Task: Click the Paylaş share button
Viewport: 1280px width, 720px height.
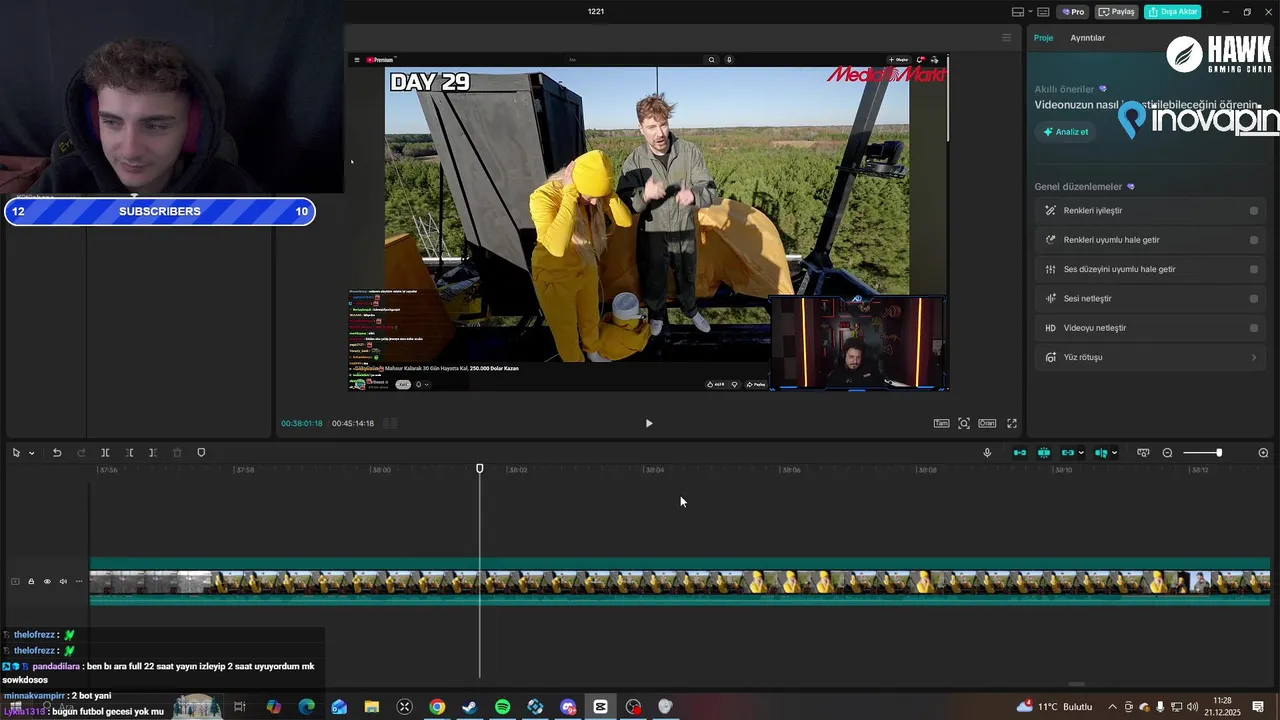Action: coord(1117,12)
